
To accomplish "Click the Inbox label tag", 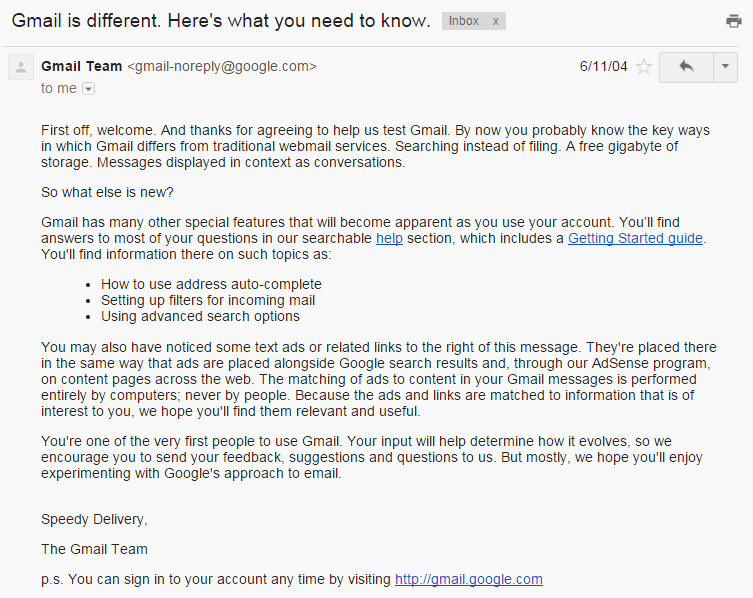I will [x=463, y=21].
